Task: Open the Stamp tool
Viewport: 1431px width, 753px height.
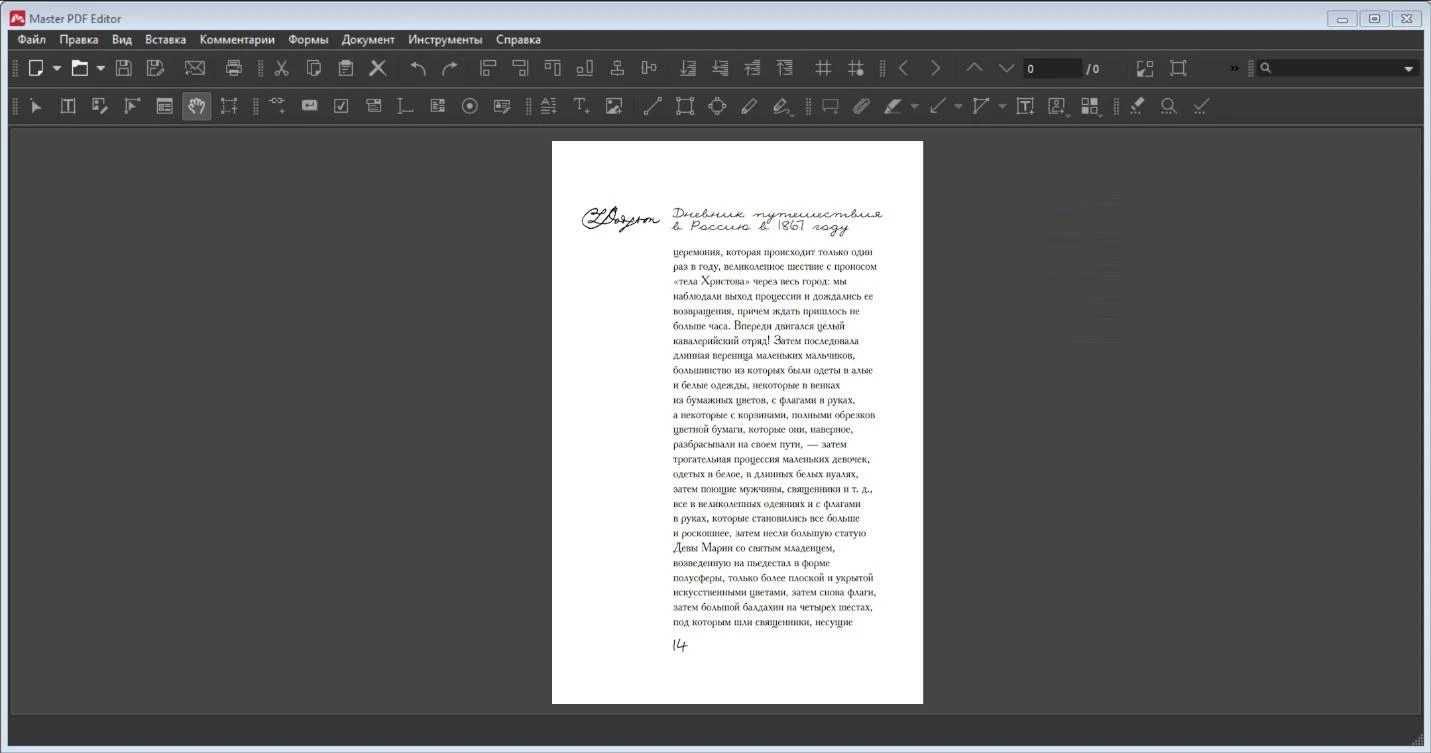Action: coord(1057,106)
